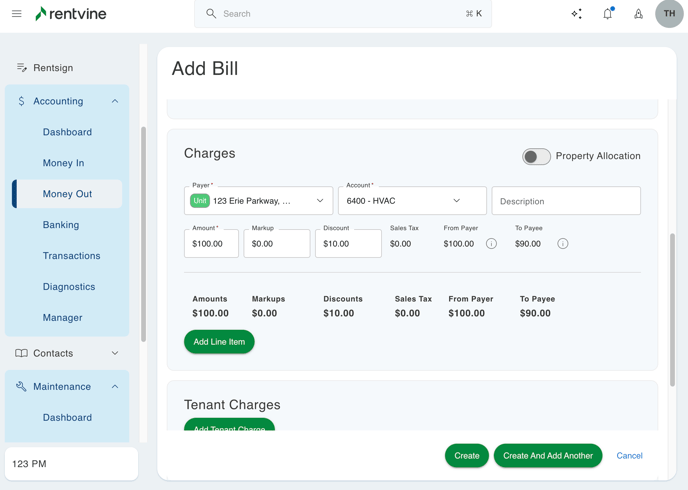
Task: Go to Money In page
Action: (63, 163)
